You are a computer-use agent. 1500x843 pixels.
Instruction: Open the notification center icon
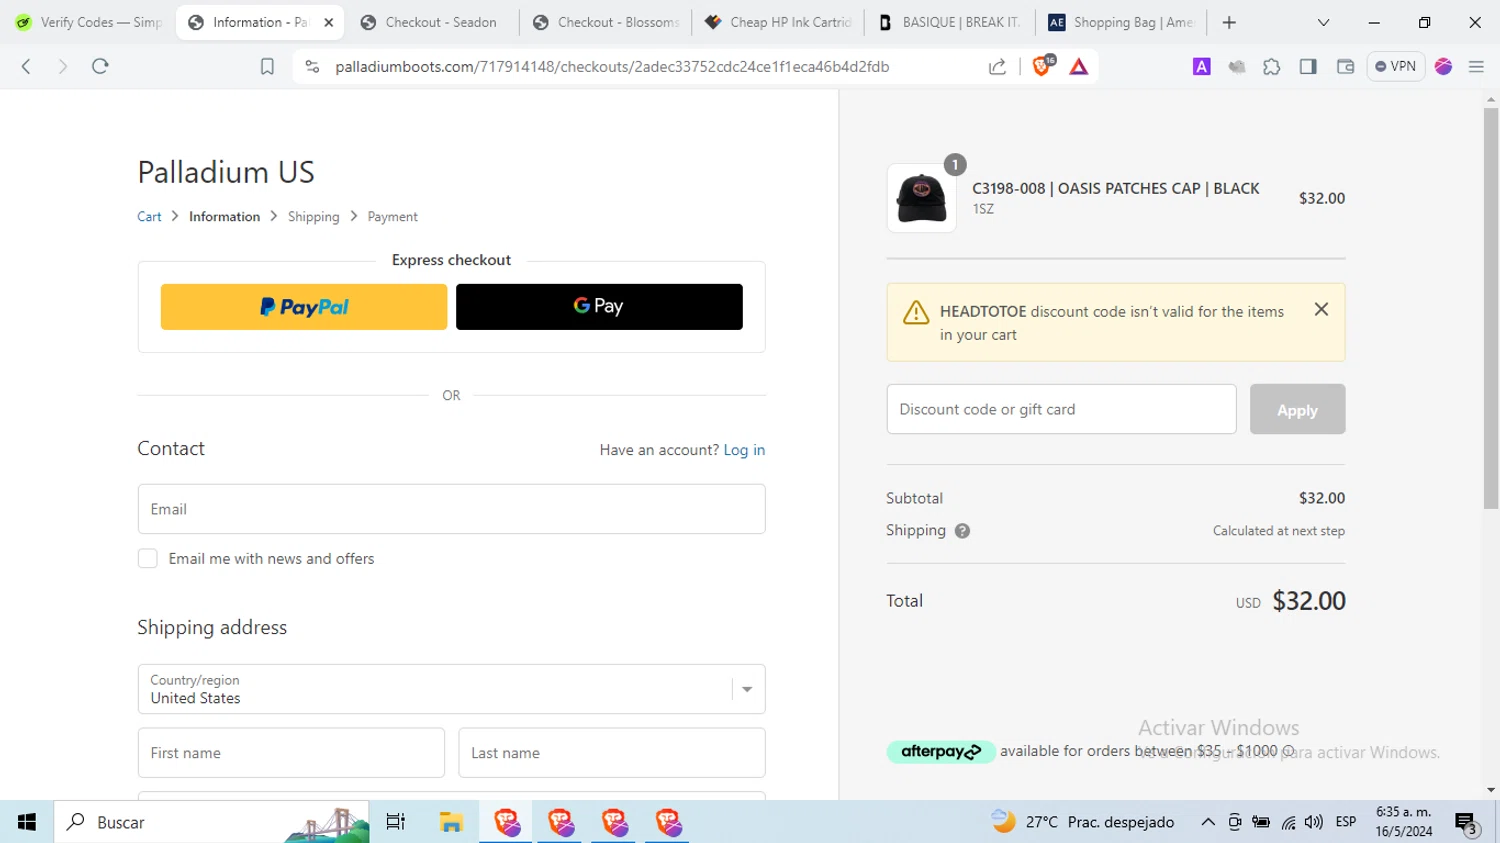1467,823
